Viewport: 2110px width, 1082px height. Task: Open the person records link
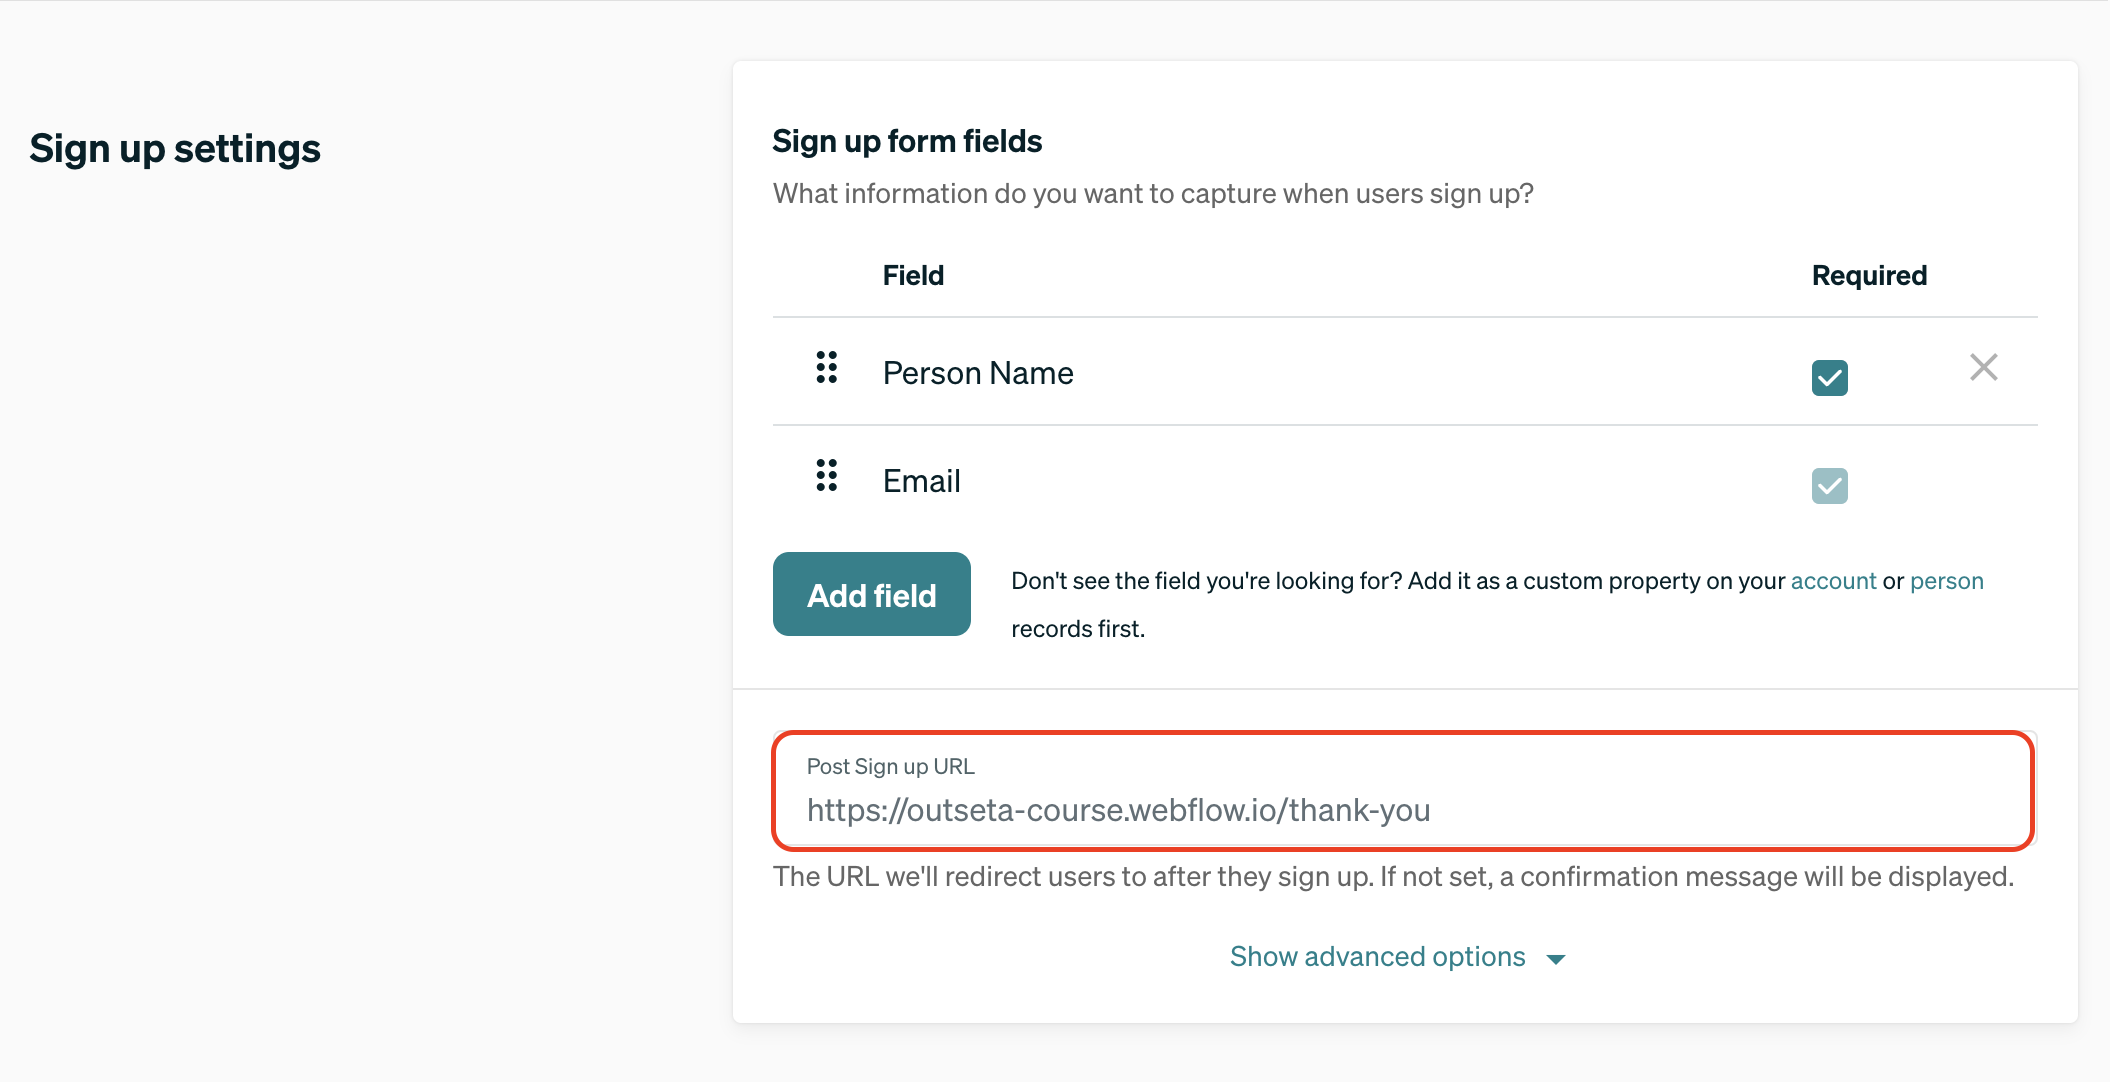(x=1946, y=581)
